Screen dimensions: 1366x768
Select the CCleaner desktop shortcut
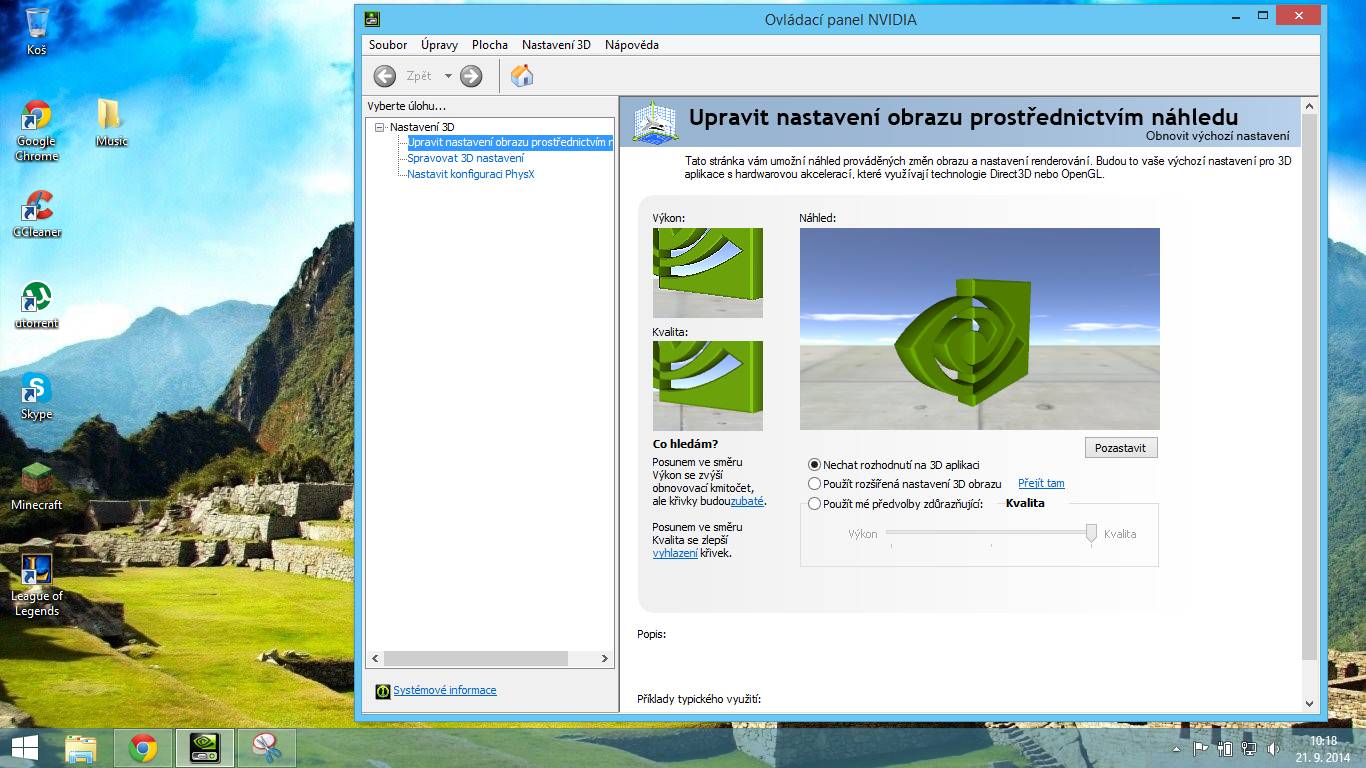37,214
